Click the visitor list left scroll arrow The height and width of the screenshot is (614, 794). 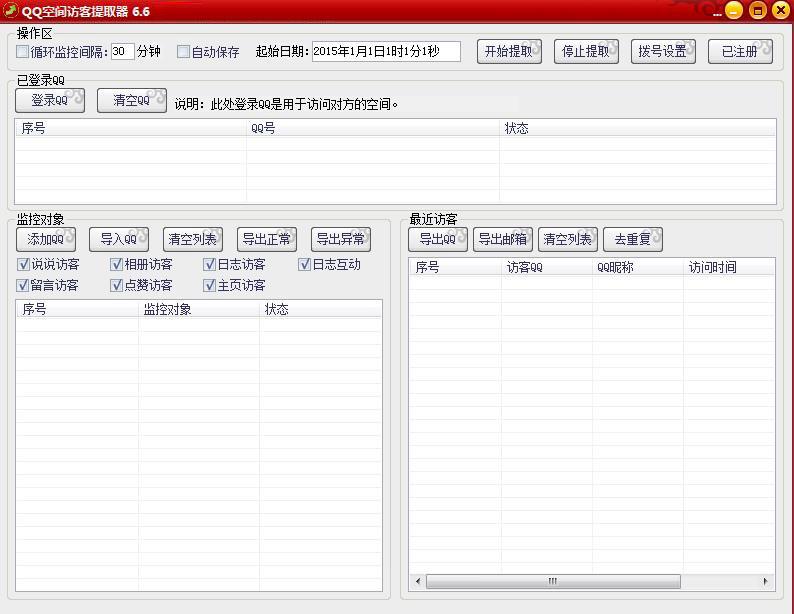[x=418, y=581]
